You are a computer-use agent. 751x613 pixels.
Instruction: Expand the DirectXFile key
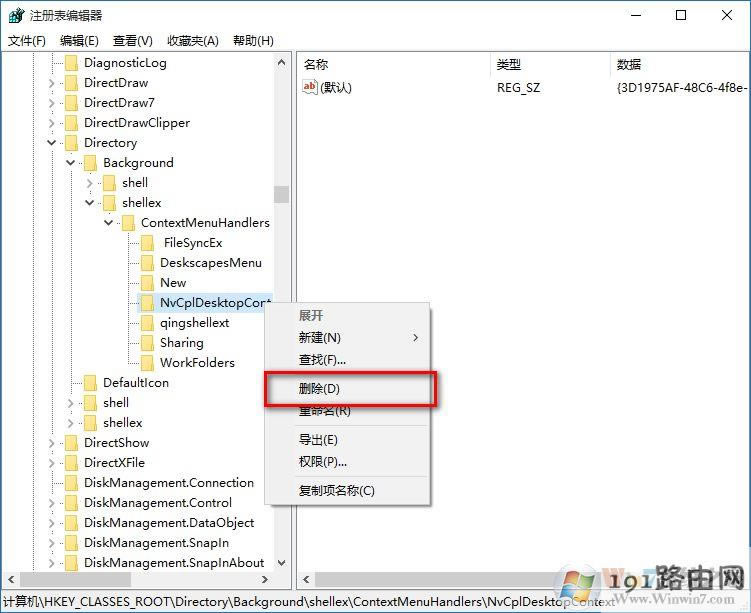click(x=52, y=463)
